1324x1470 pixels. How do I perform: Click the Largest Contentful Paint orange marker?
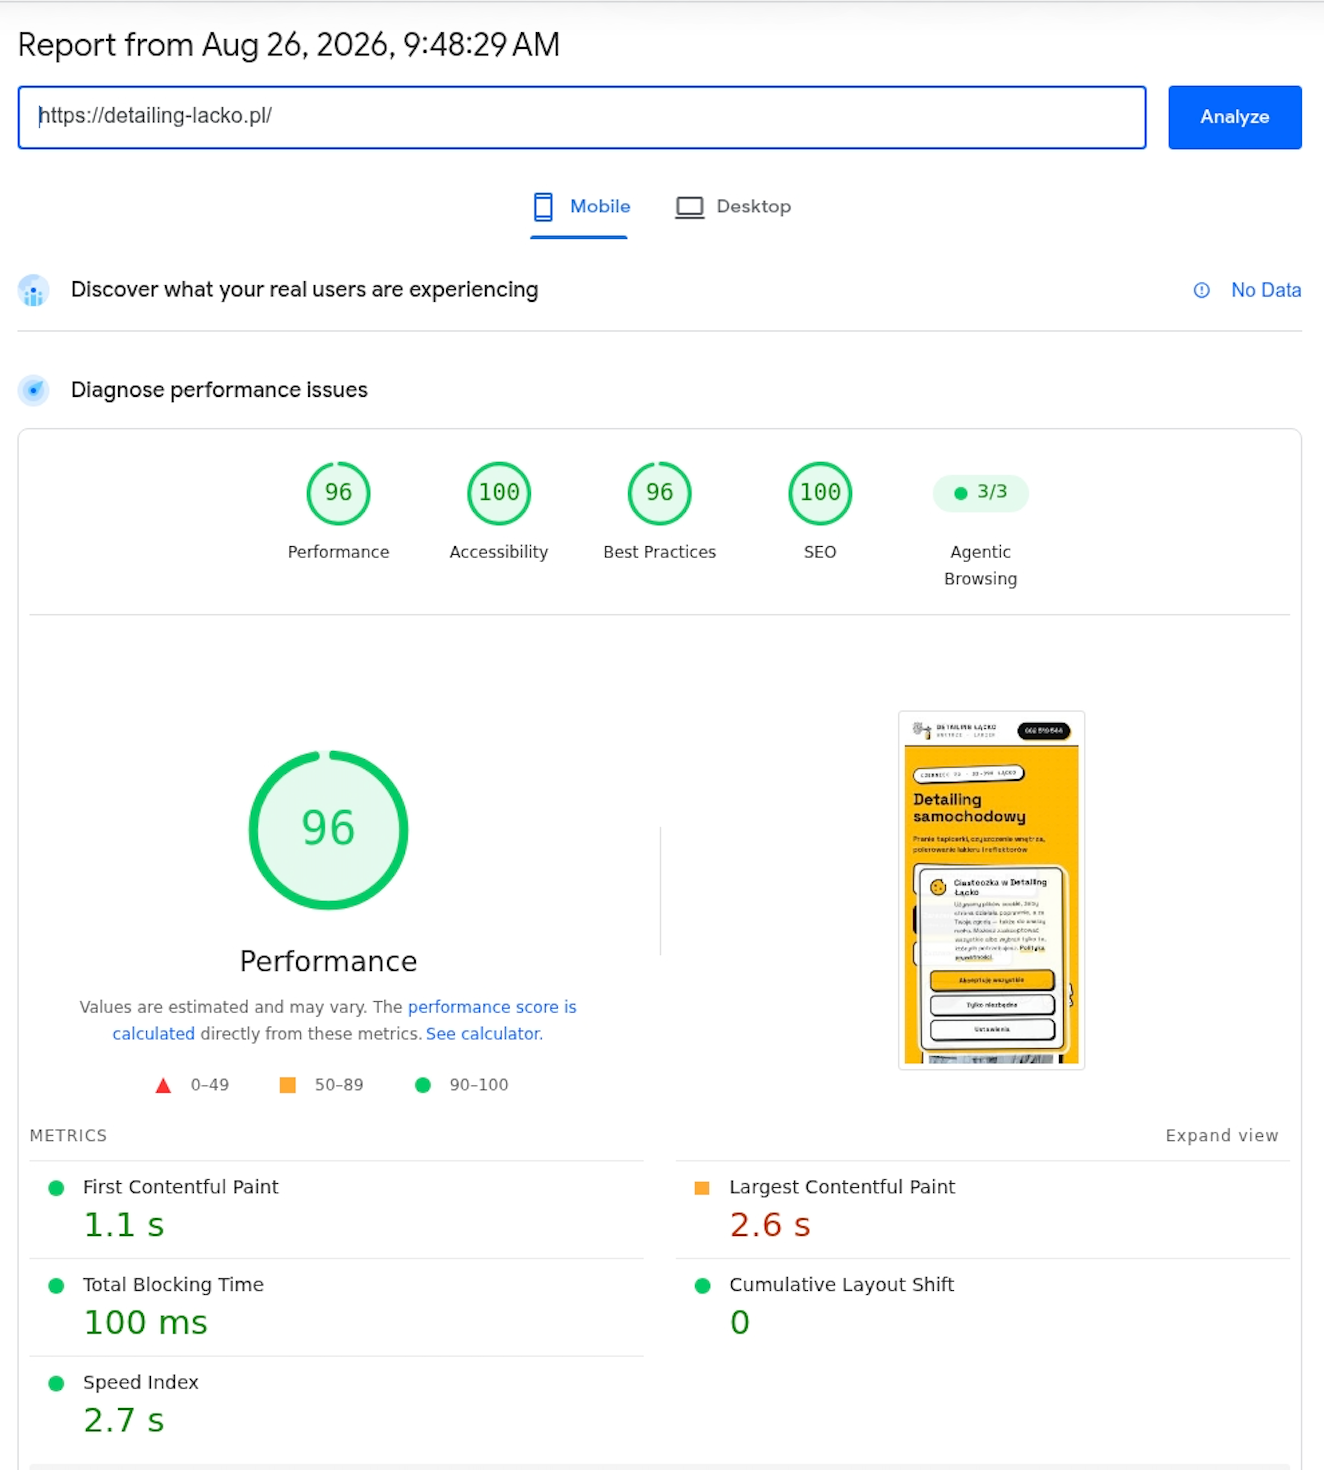point(702,1188)
